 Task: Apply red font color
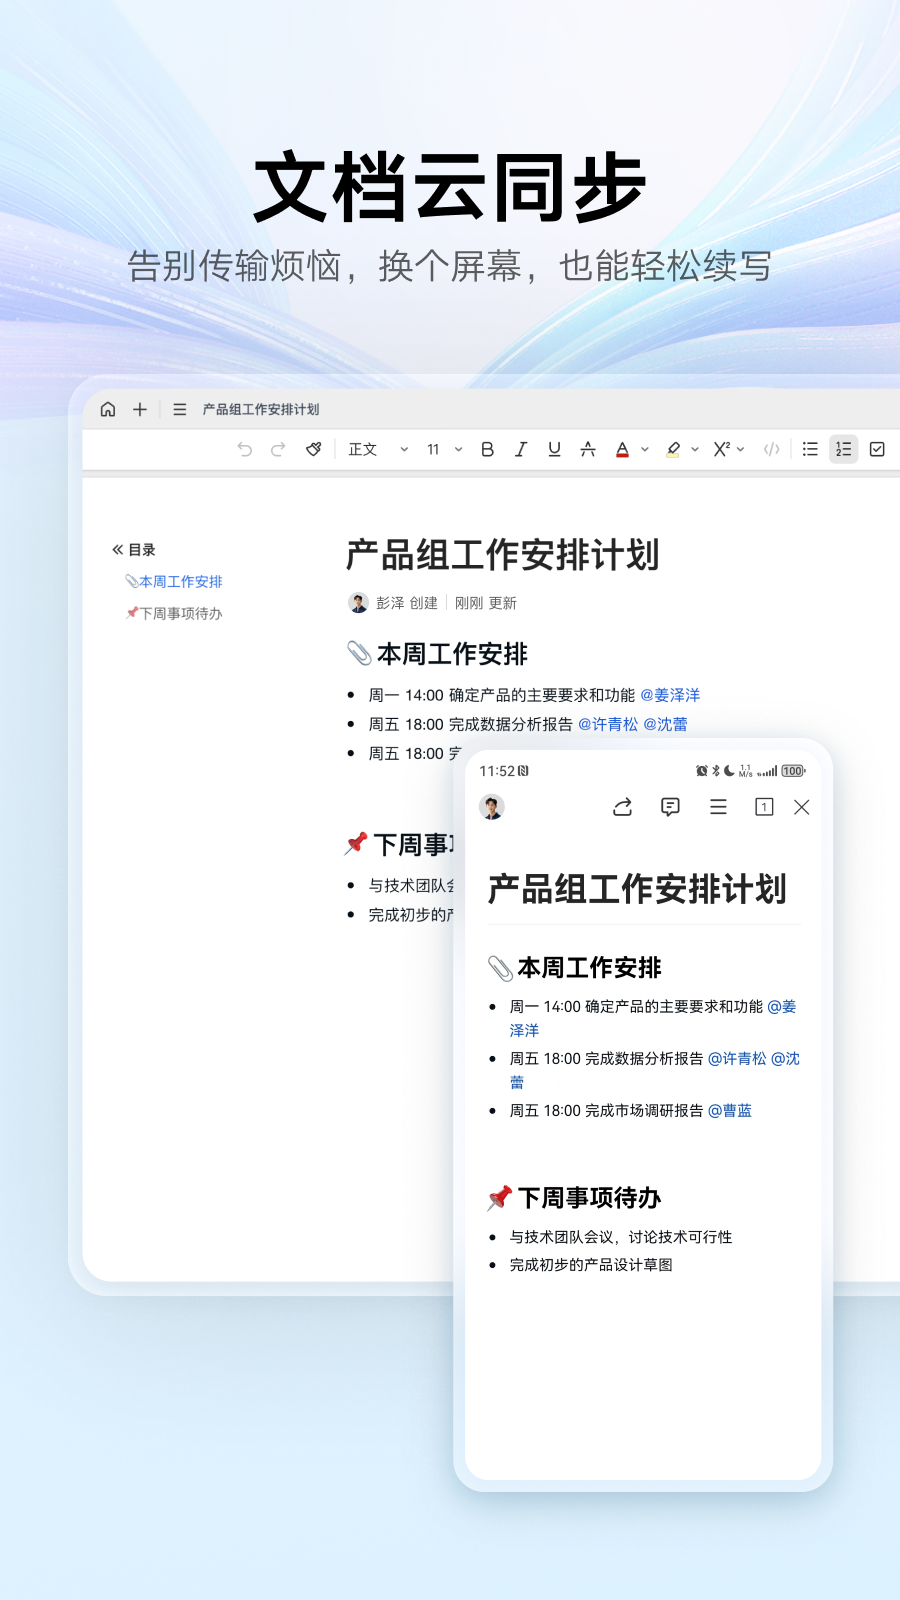622,450
